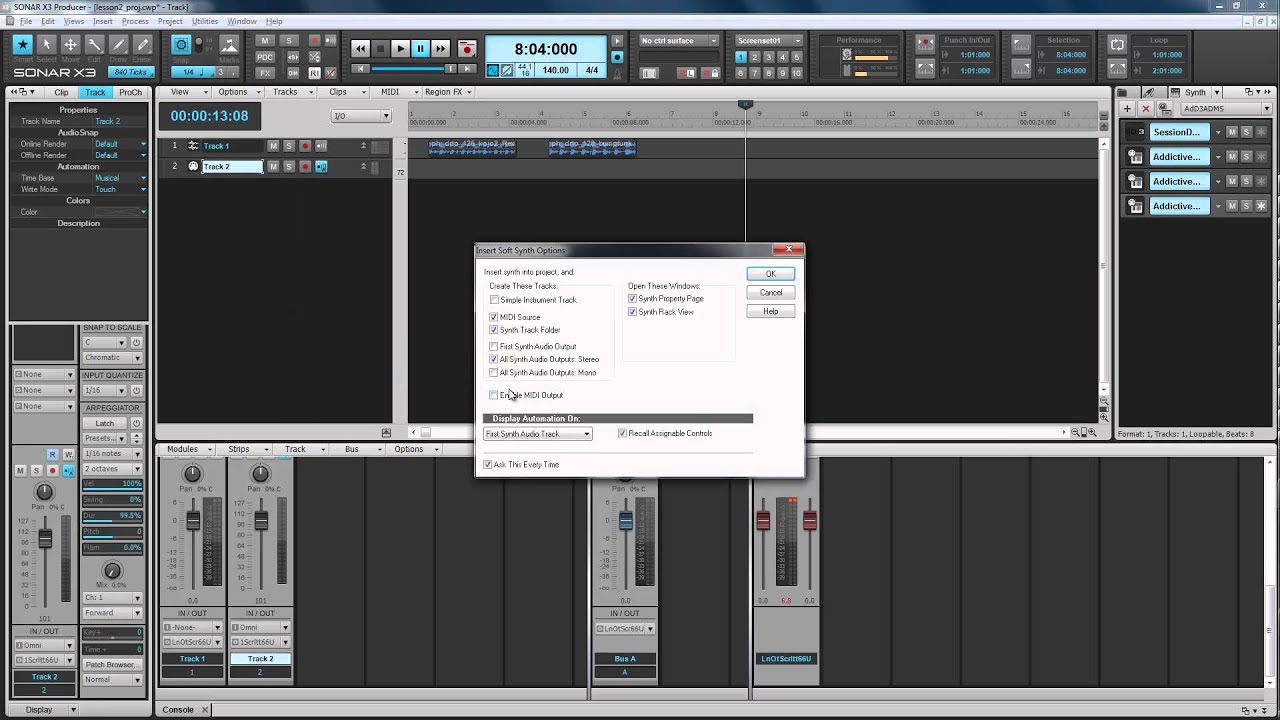1280x720 pixels.
Task: Cancel the Insert Soft Synth dialog
Action: pyautogui.click(x=770, y=293)
